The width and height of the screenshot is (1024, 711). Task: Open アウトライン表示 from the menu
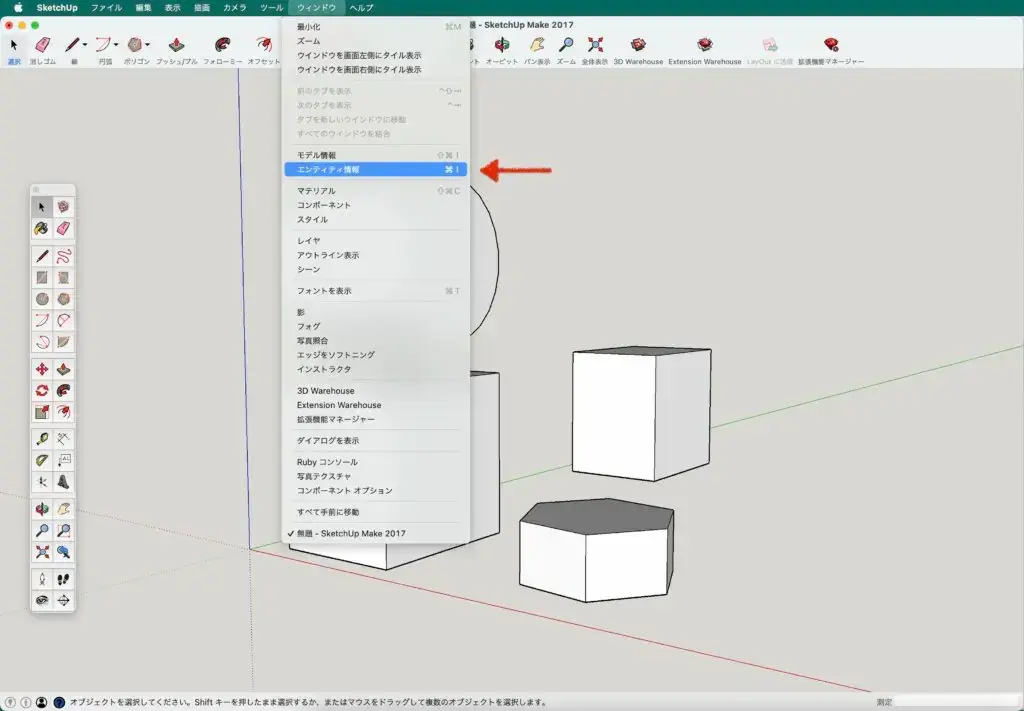[376, 255]
